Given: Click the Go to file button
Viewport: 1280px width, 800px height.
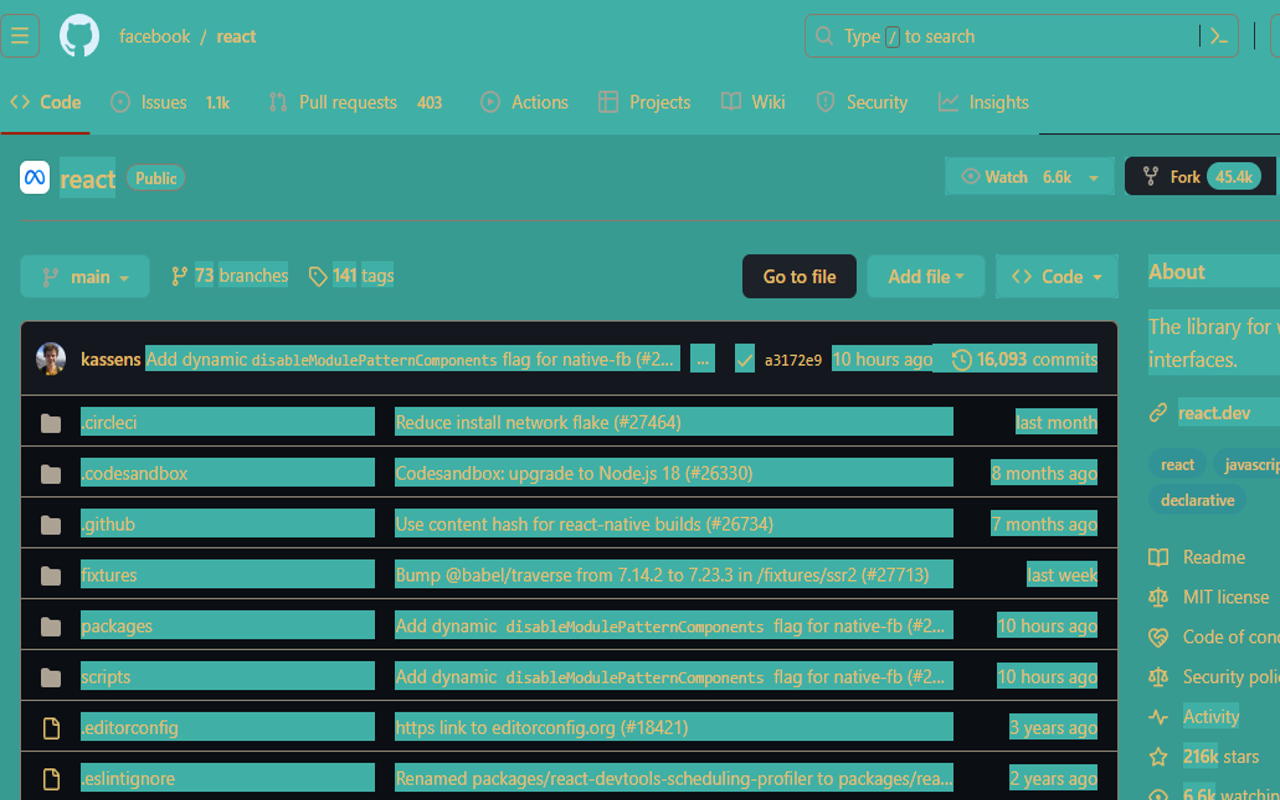Looking at the screenshot, I should 799,276.
